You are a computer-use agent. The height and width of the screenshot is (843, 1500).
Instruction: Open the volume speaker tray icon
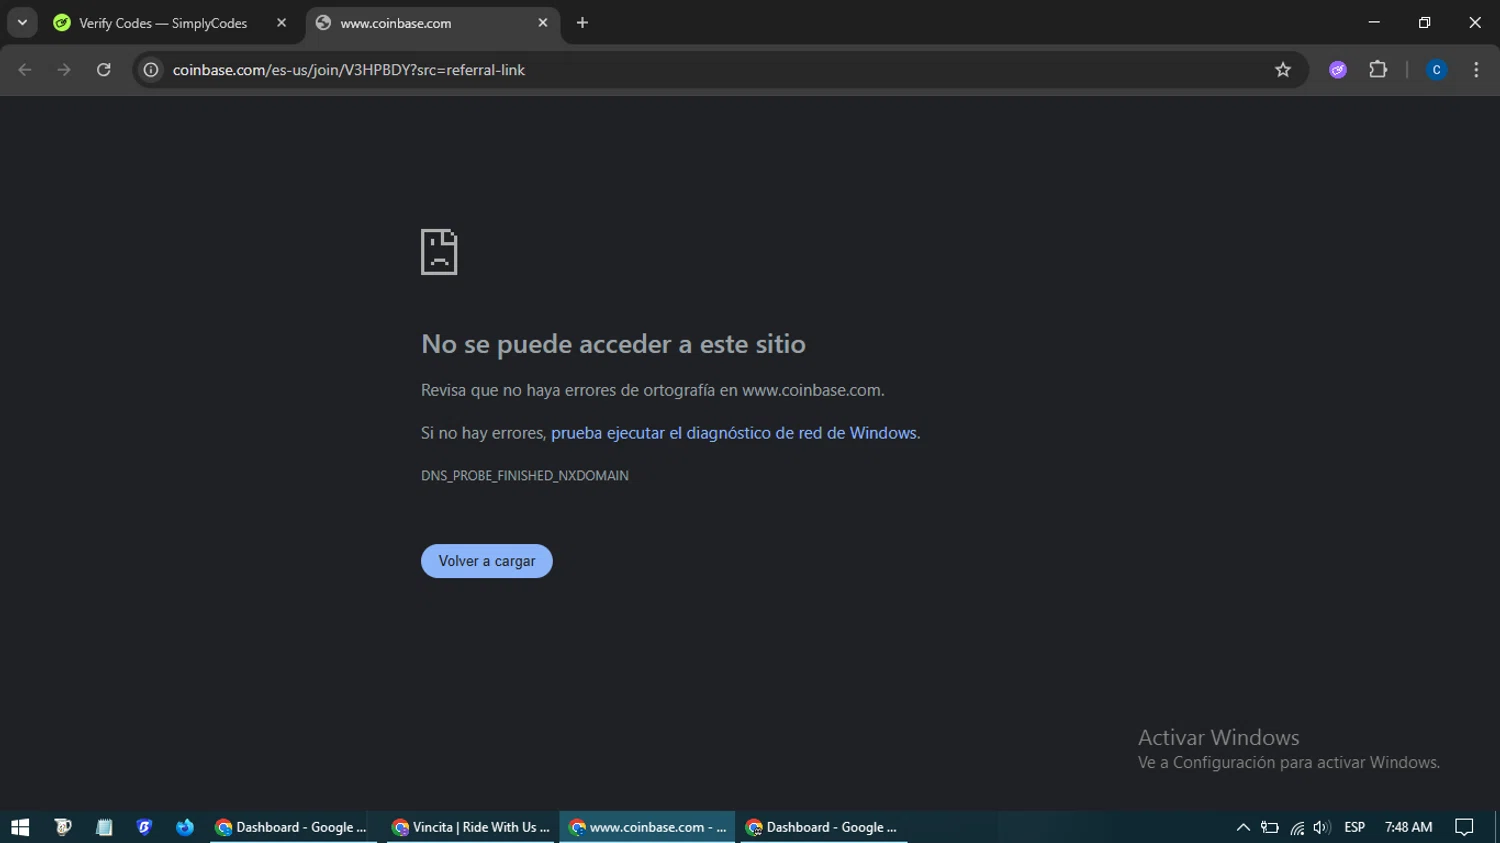1322,827
